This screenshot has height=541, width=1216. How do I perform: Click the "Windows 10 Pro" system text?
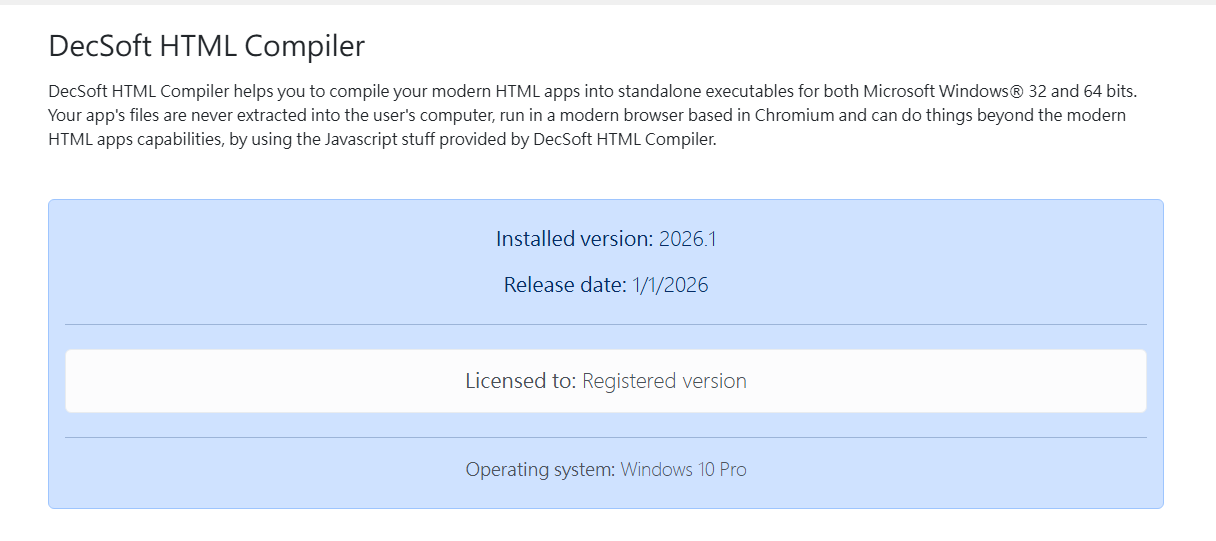683,469
